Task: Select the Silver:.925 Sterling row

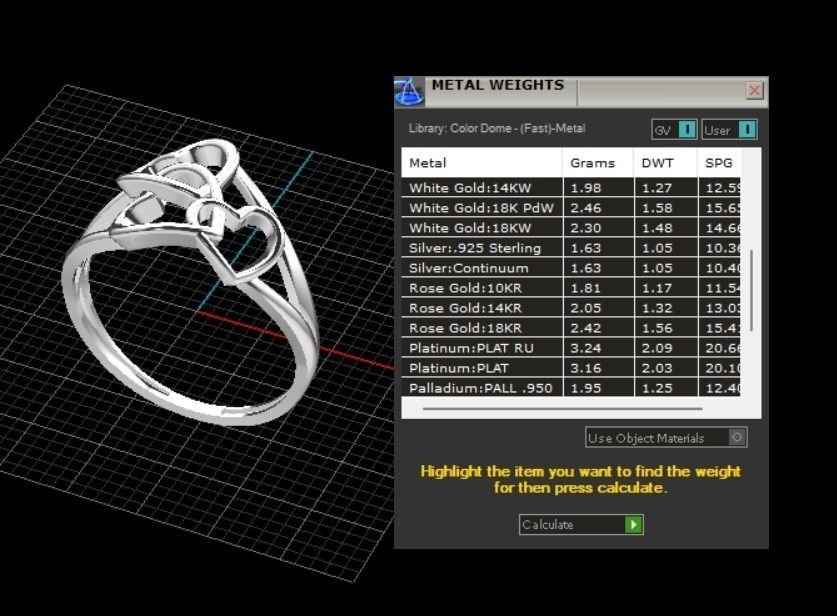Action: (x=571, y=248)
